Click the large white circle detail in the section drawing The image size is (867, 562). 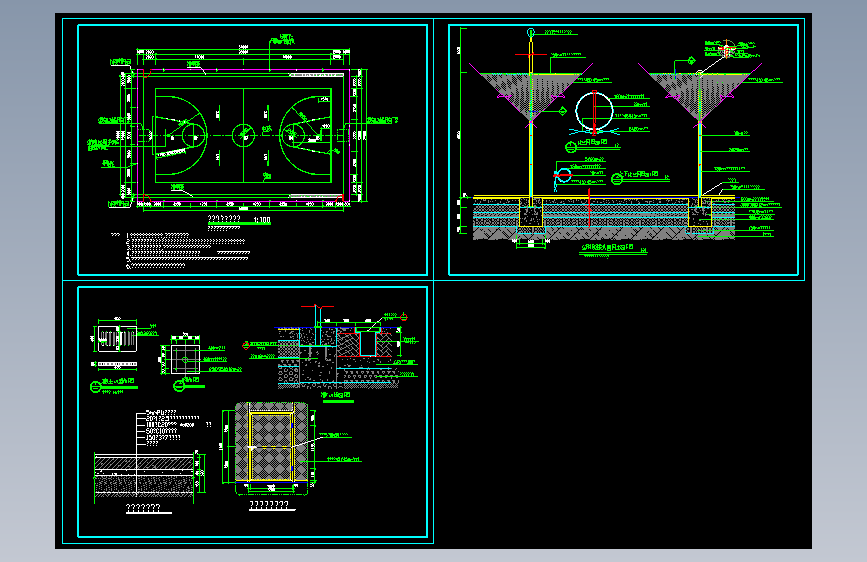click(x=594, y=111)
